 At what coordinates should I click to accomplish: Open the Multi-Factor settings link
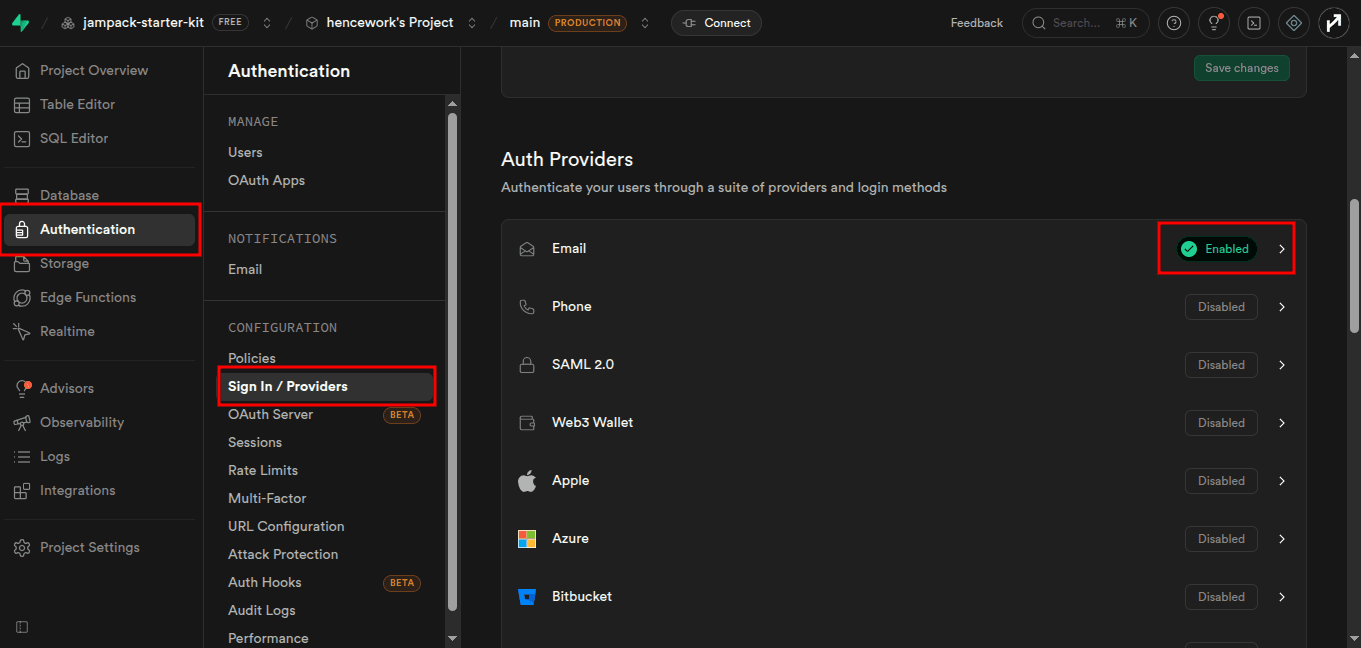(267, 499)
